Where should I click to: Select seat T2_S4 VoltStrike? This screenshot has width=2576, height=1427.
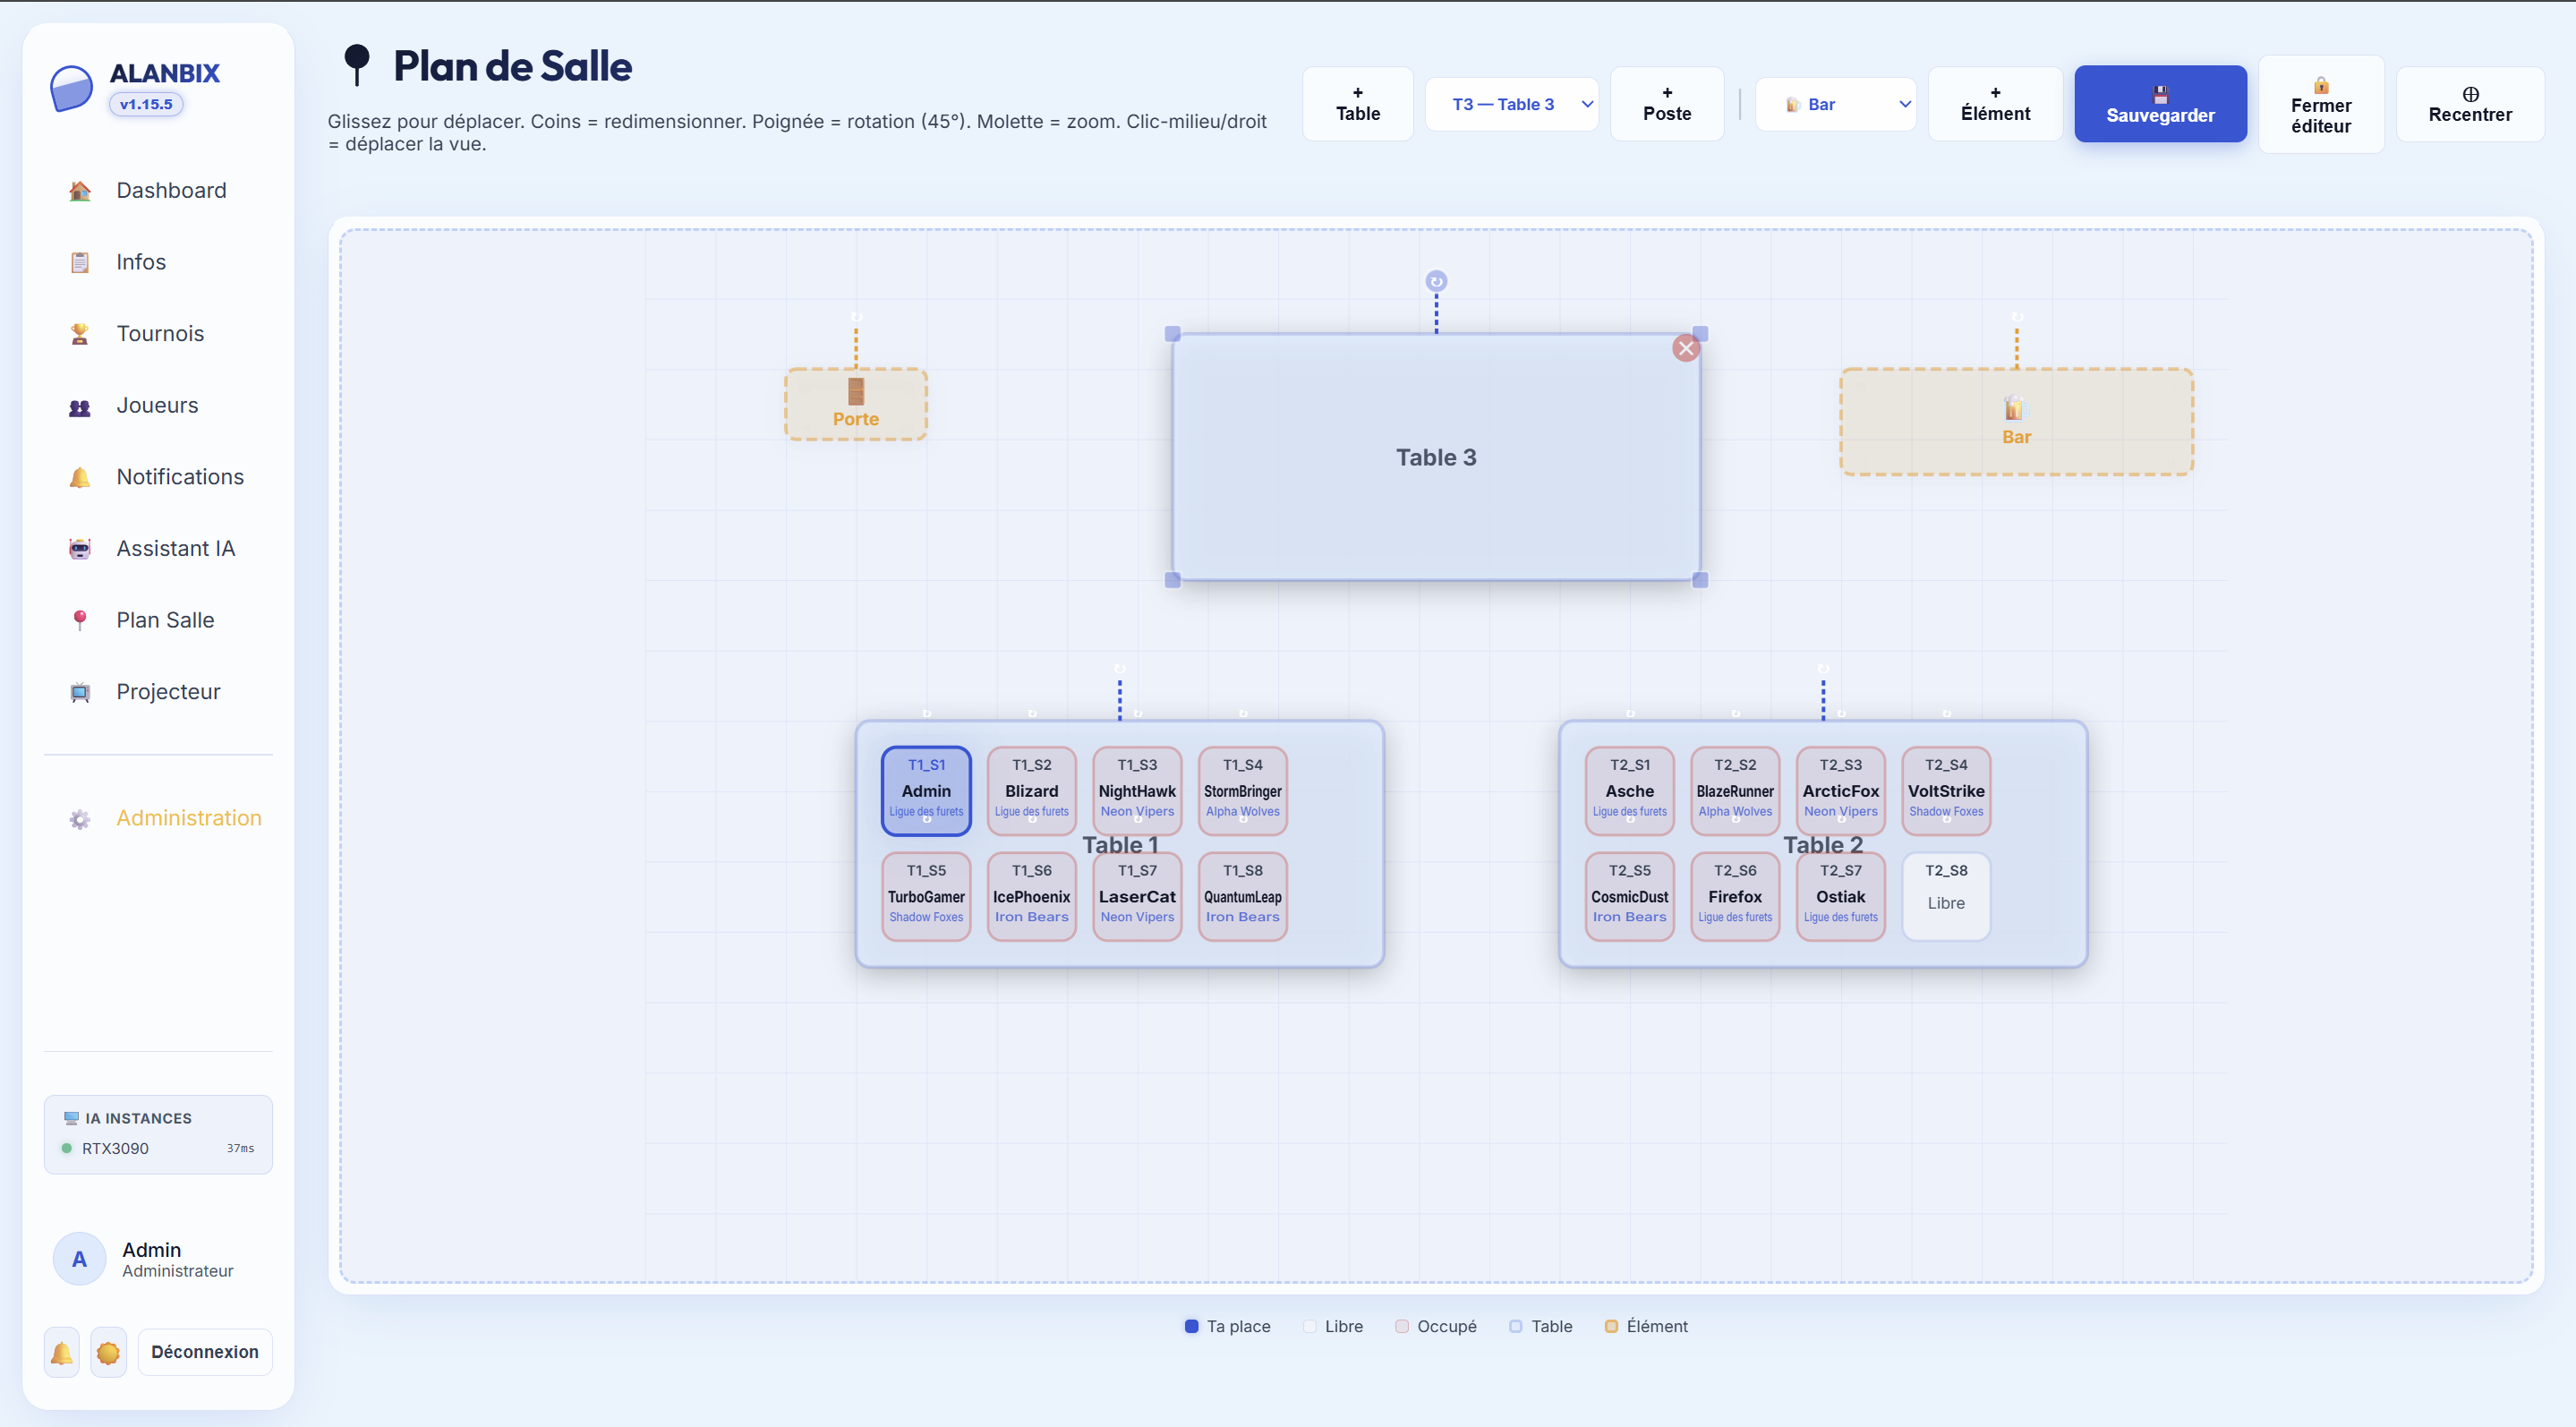(x=1946, y=790)
